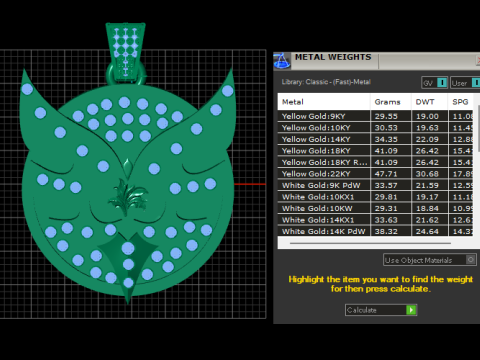The width and height of the screenshot is (480, 360).
Task: Click the grams value '29.31'
Action: click(386, 208)
